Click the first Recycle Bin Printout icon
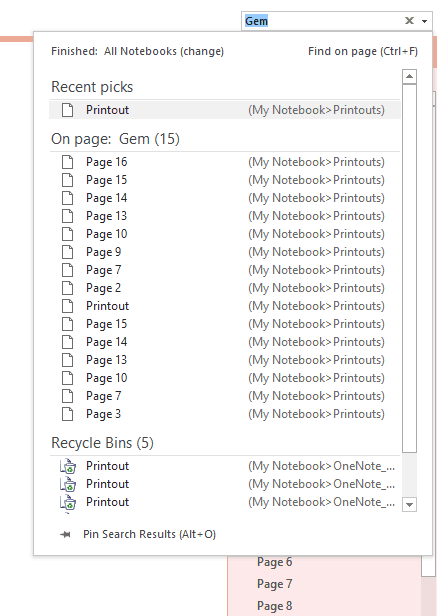 click(68, 466)
